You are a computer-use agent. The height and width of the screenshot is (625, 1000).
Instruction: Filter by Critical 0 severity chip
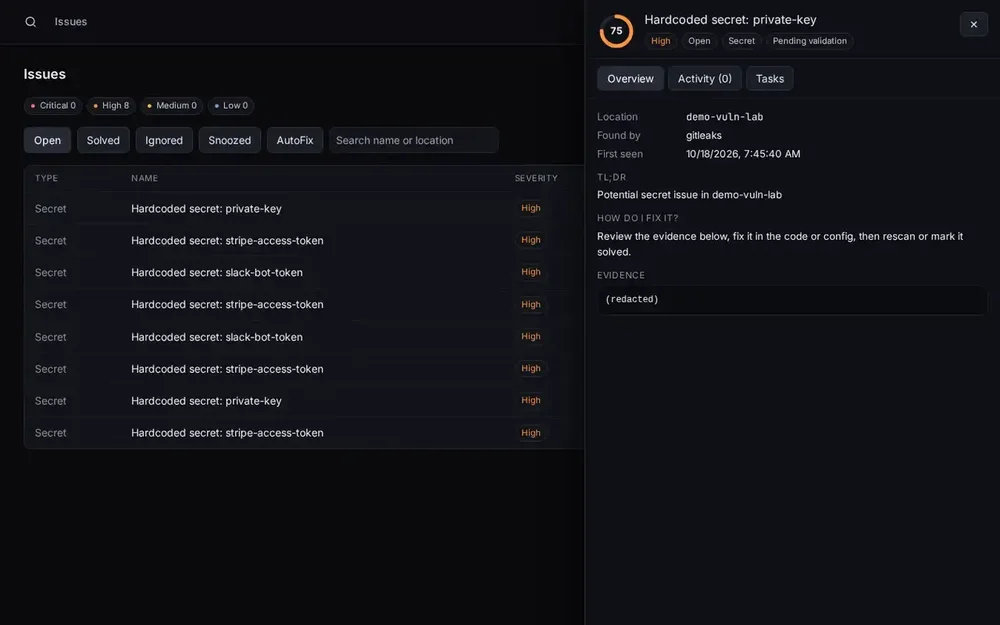click(x=53, y=105)
